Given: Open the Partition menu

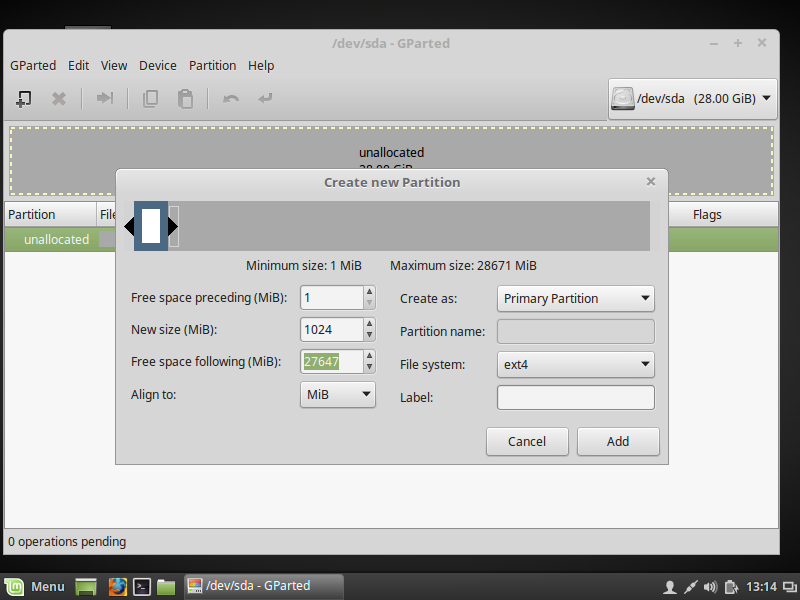Looking at the screenshot, I should point(212,65).
